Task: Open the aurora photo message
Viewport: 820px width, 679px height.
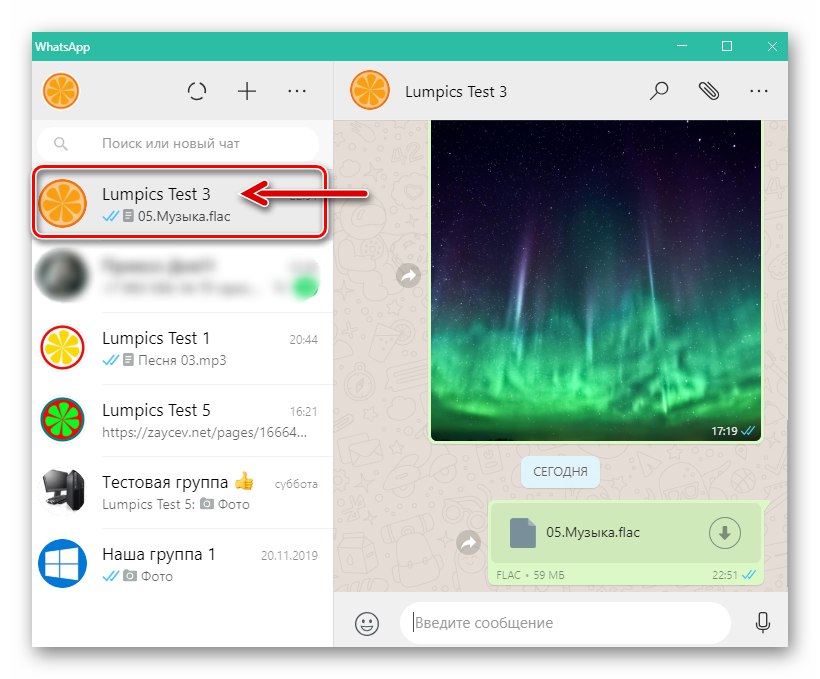Action: pos(596,280)
